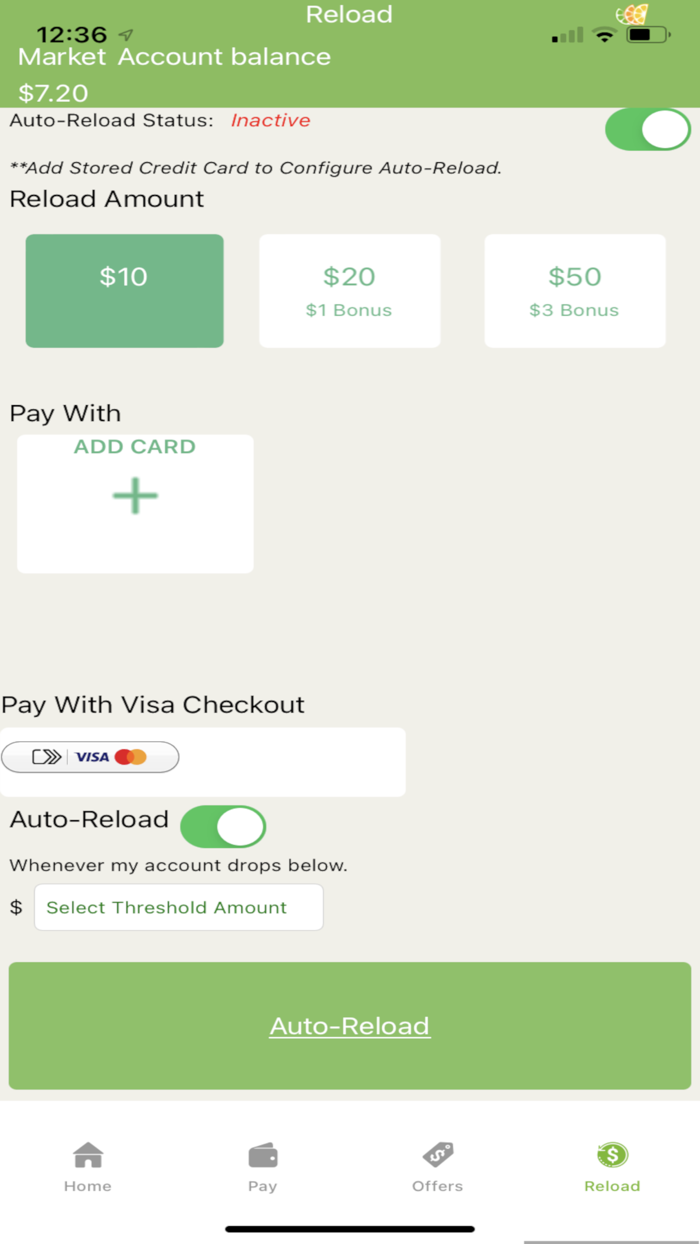Tap the Reload dollar coin icon

click(x=612, y=1155)
